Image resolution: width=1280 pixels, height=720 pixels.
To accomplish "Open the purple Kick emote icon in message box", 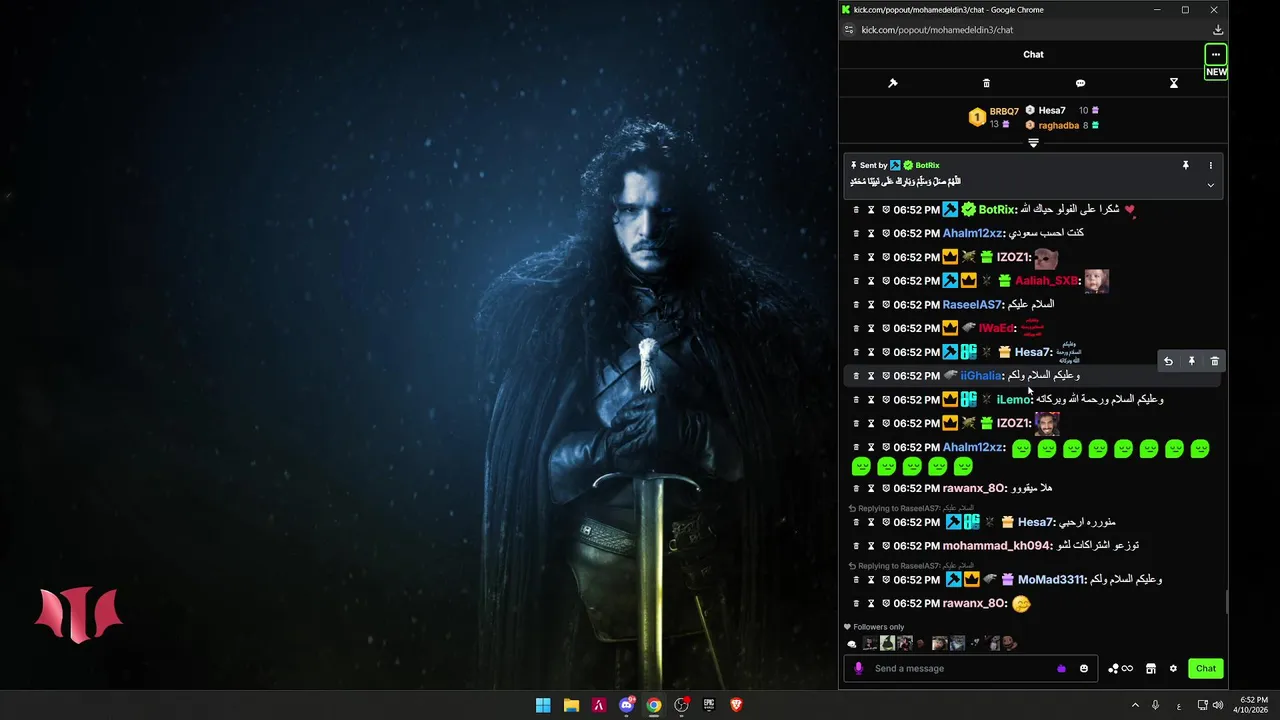I will 1061,668.
